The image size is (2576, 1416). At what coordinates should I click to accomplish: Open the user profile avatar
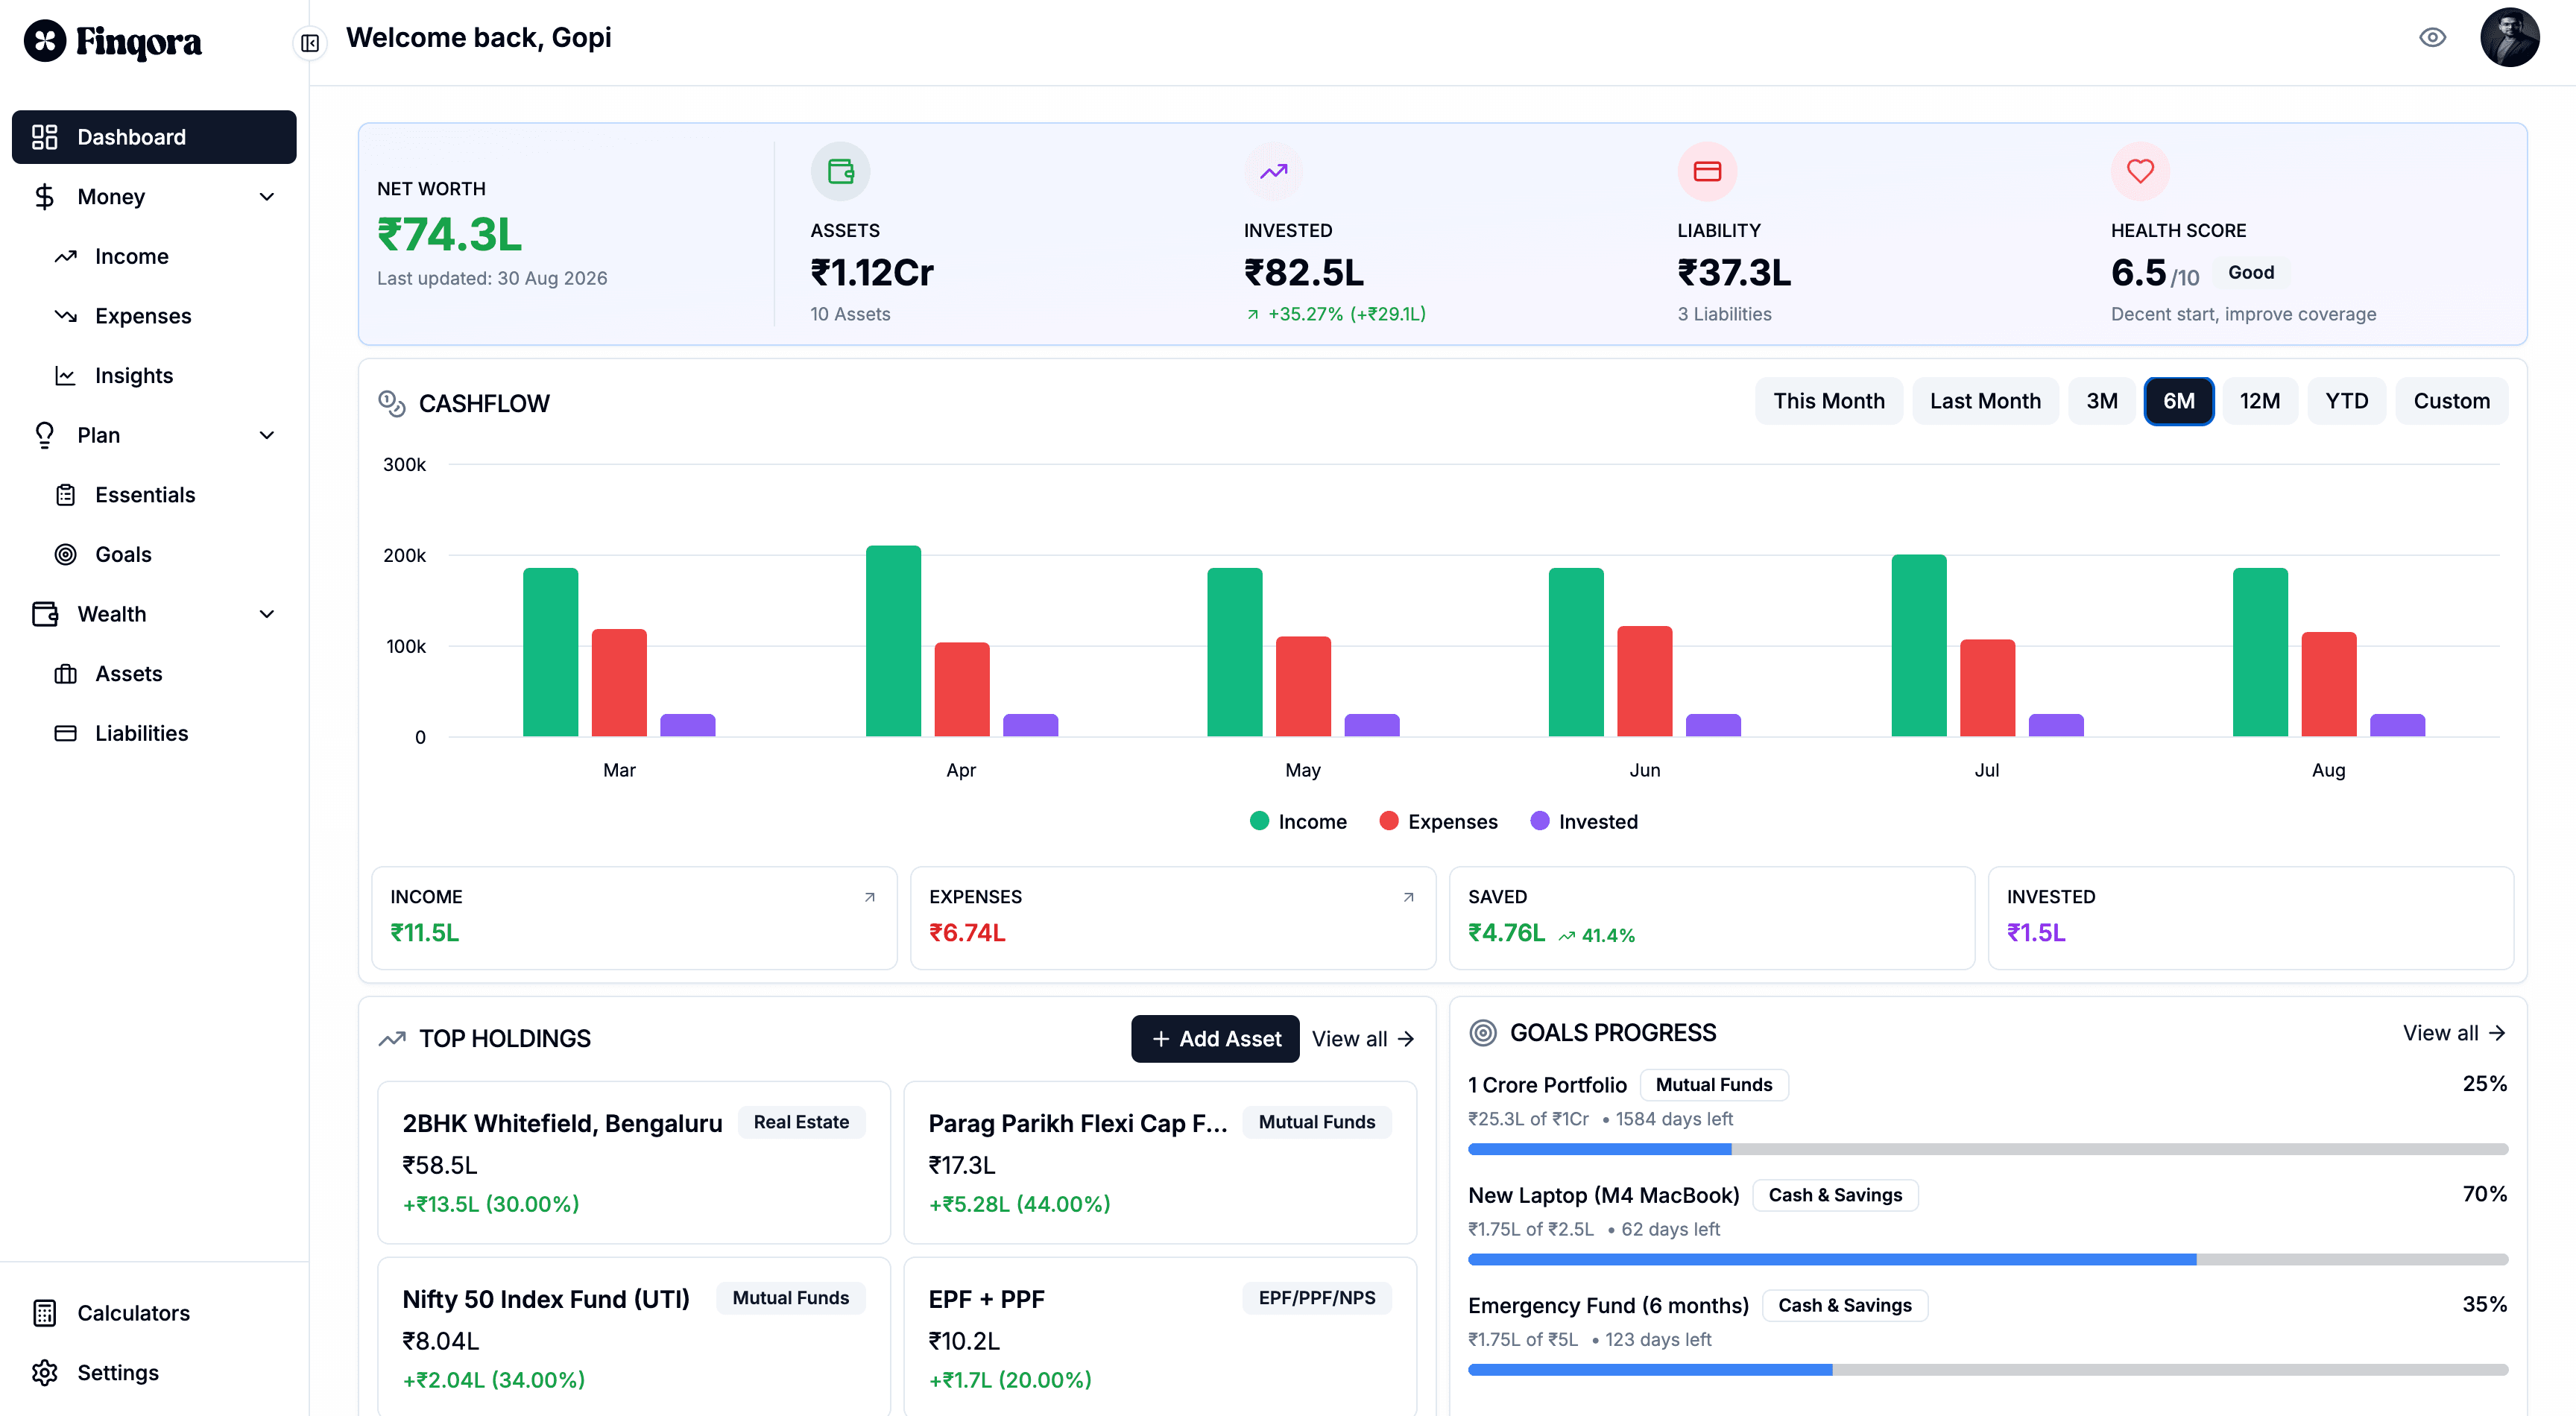tap(2509, 38)
